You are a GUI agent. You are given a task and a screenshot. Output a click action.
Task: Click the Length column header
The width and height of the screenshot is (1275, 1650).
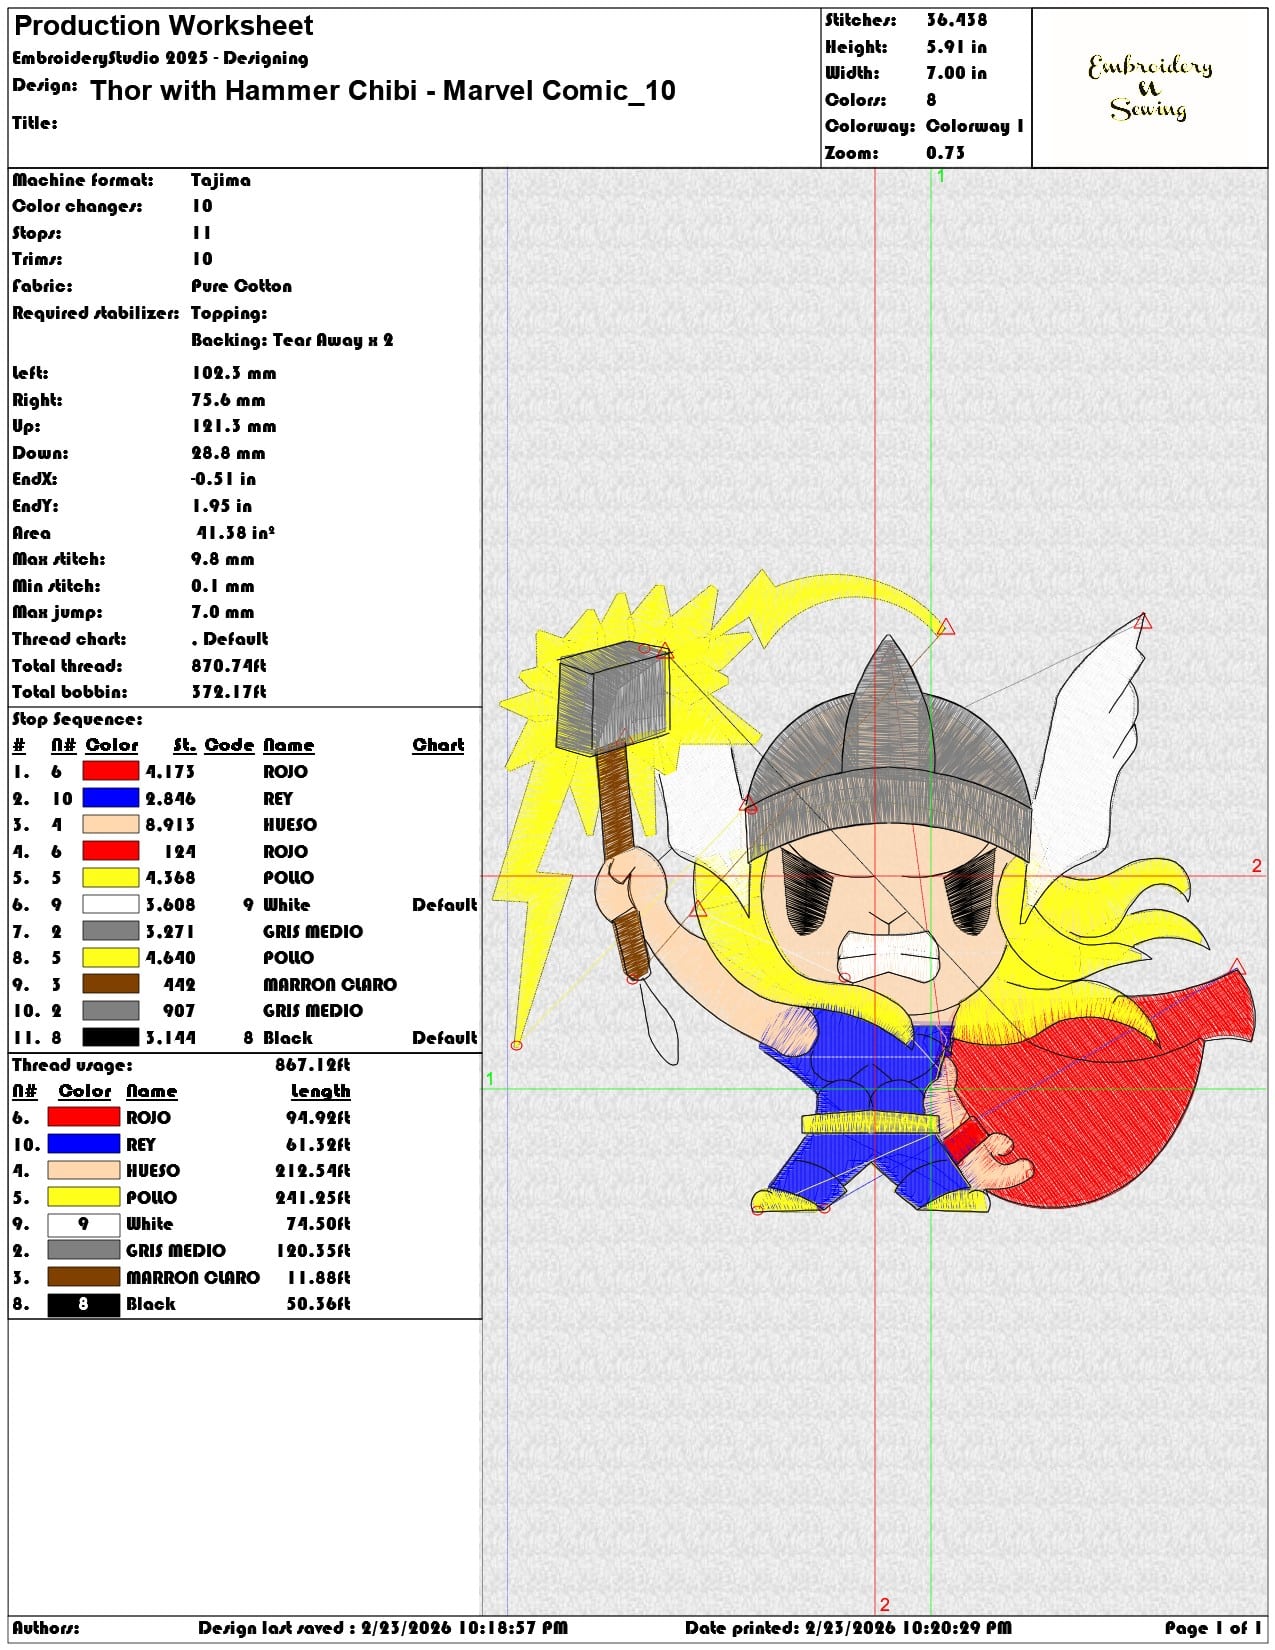click(320, 1091)
